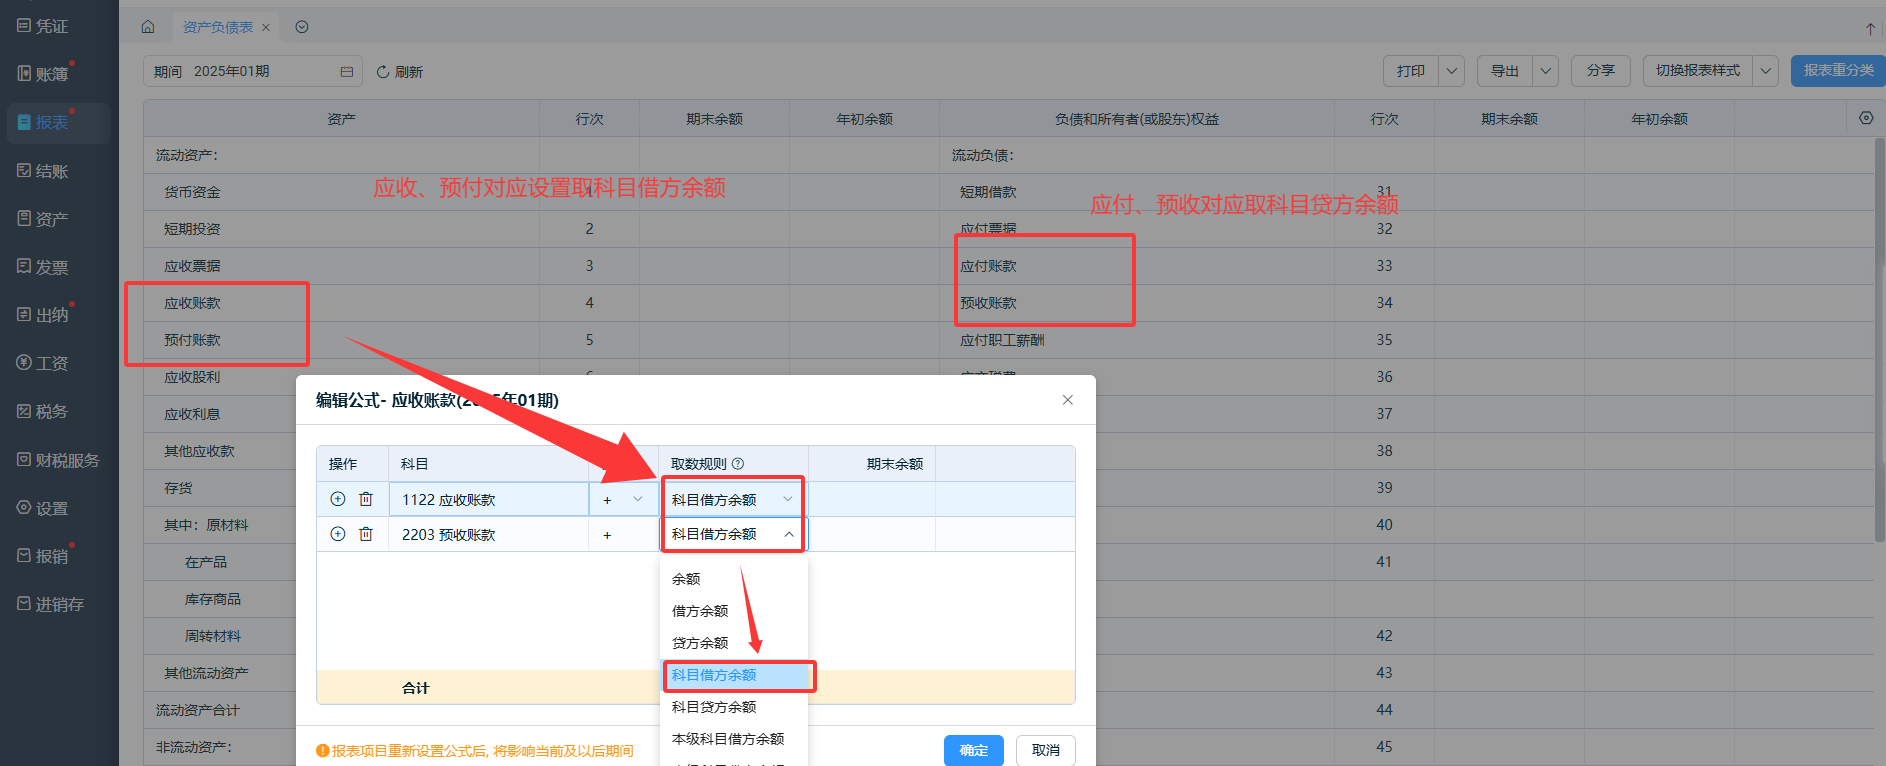Click the 确定 button to confirm formula
Image resolution: width=1886 pixels, height=766 pixels.
click(x=973, y=750)
